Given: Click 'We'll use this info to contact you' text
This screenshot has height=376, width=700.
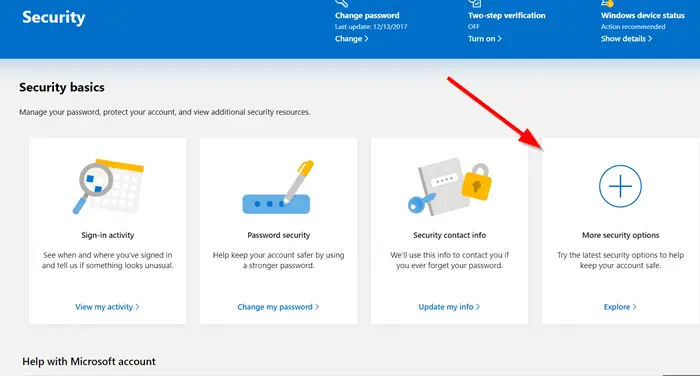Looking at the screenshot, I should (x=450, y=260).
